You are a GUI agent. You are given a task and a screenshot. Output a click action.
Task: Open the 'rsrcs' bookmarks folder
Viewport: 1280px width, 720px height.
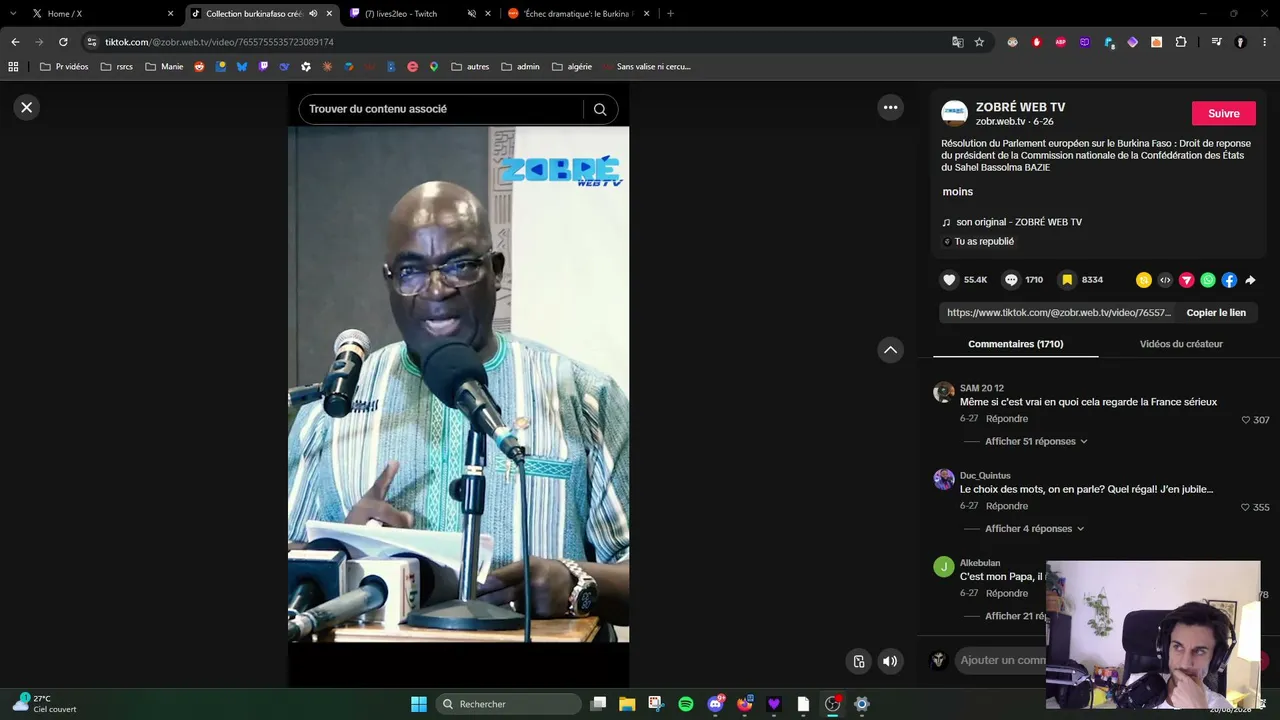117,67
